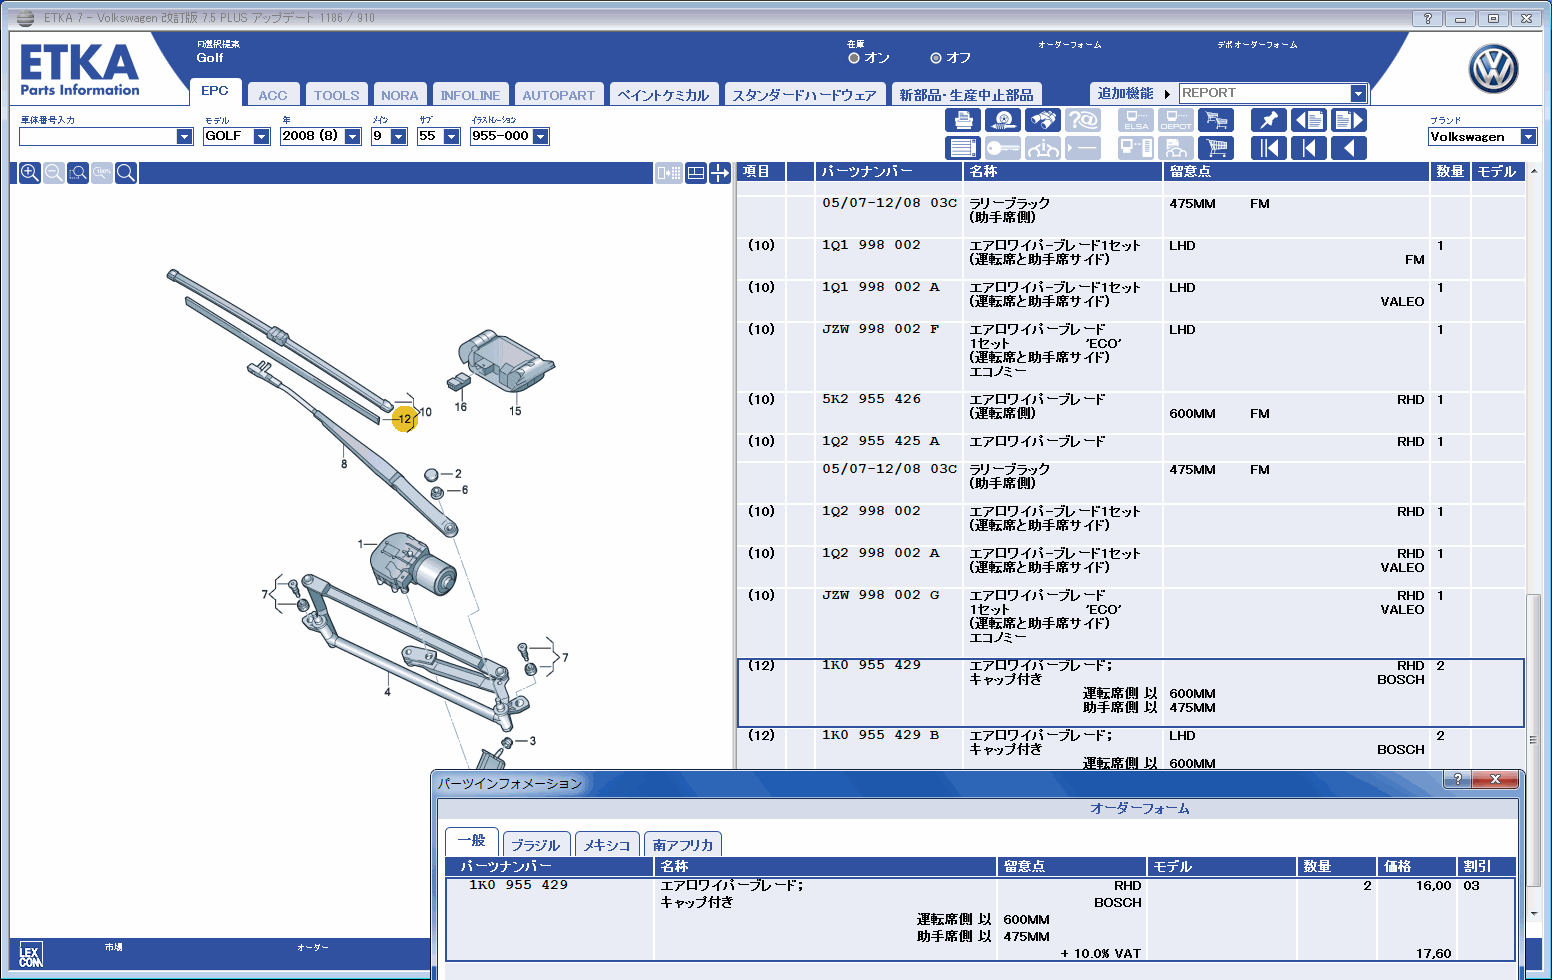Viewport: 1552px width, 980px height.
Task: Open the subgroup 55 dropdown
Action: click(451, 136)
